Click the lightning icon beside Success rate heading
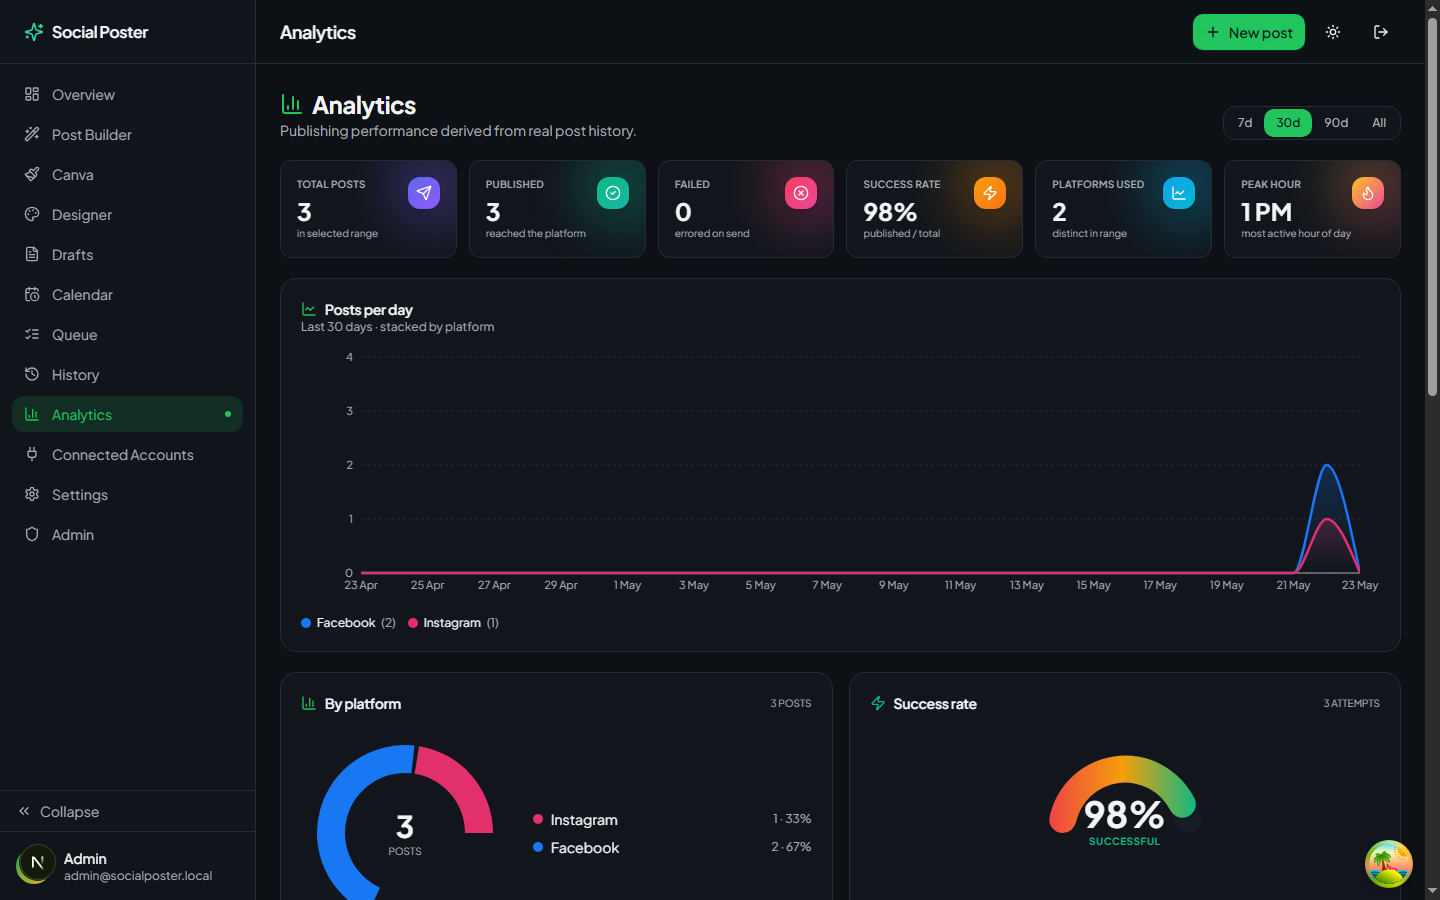Viewport: 1440px width, 900px height. click(878, 703)
